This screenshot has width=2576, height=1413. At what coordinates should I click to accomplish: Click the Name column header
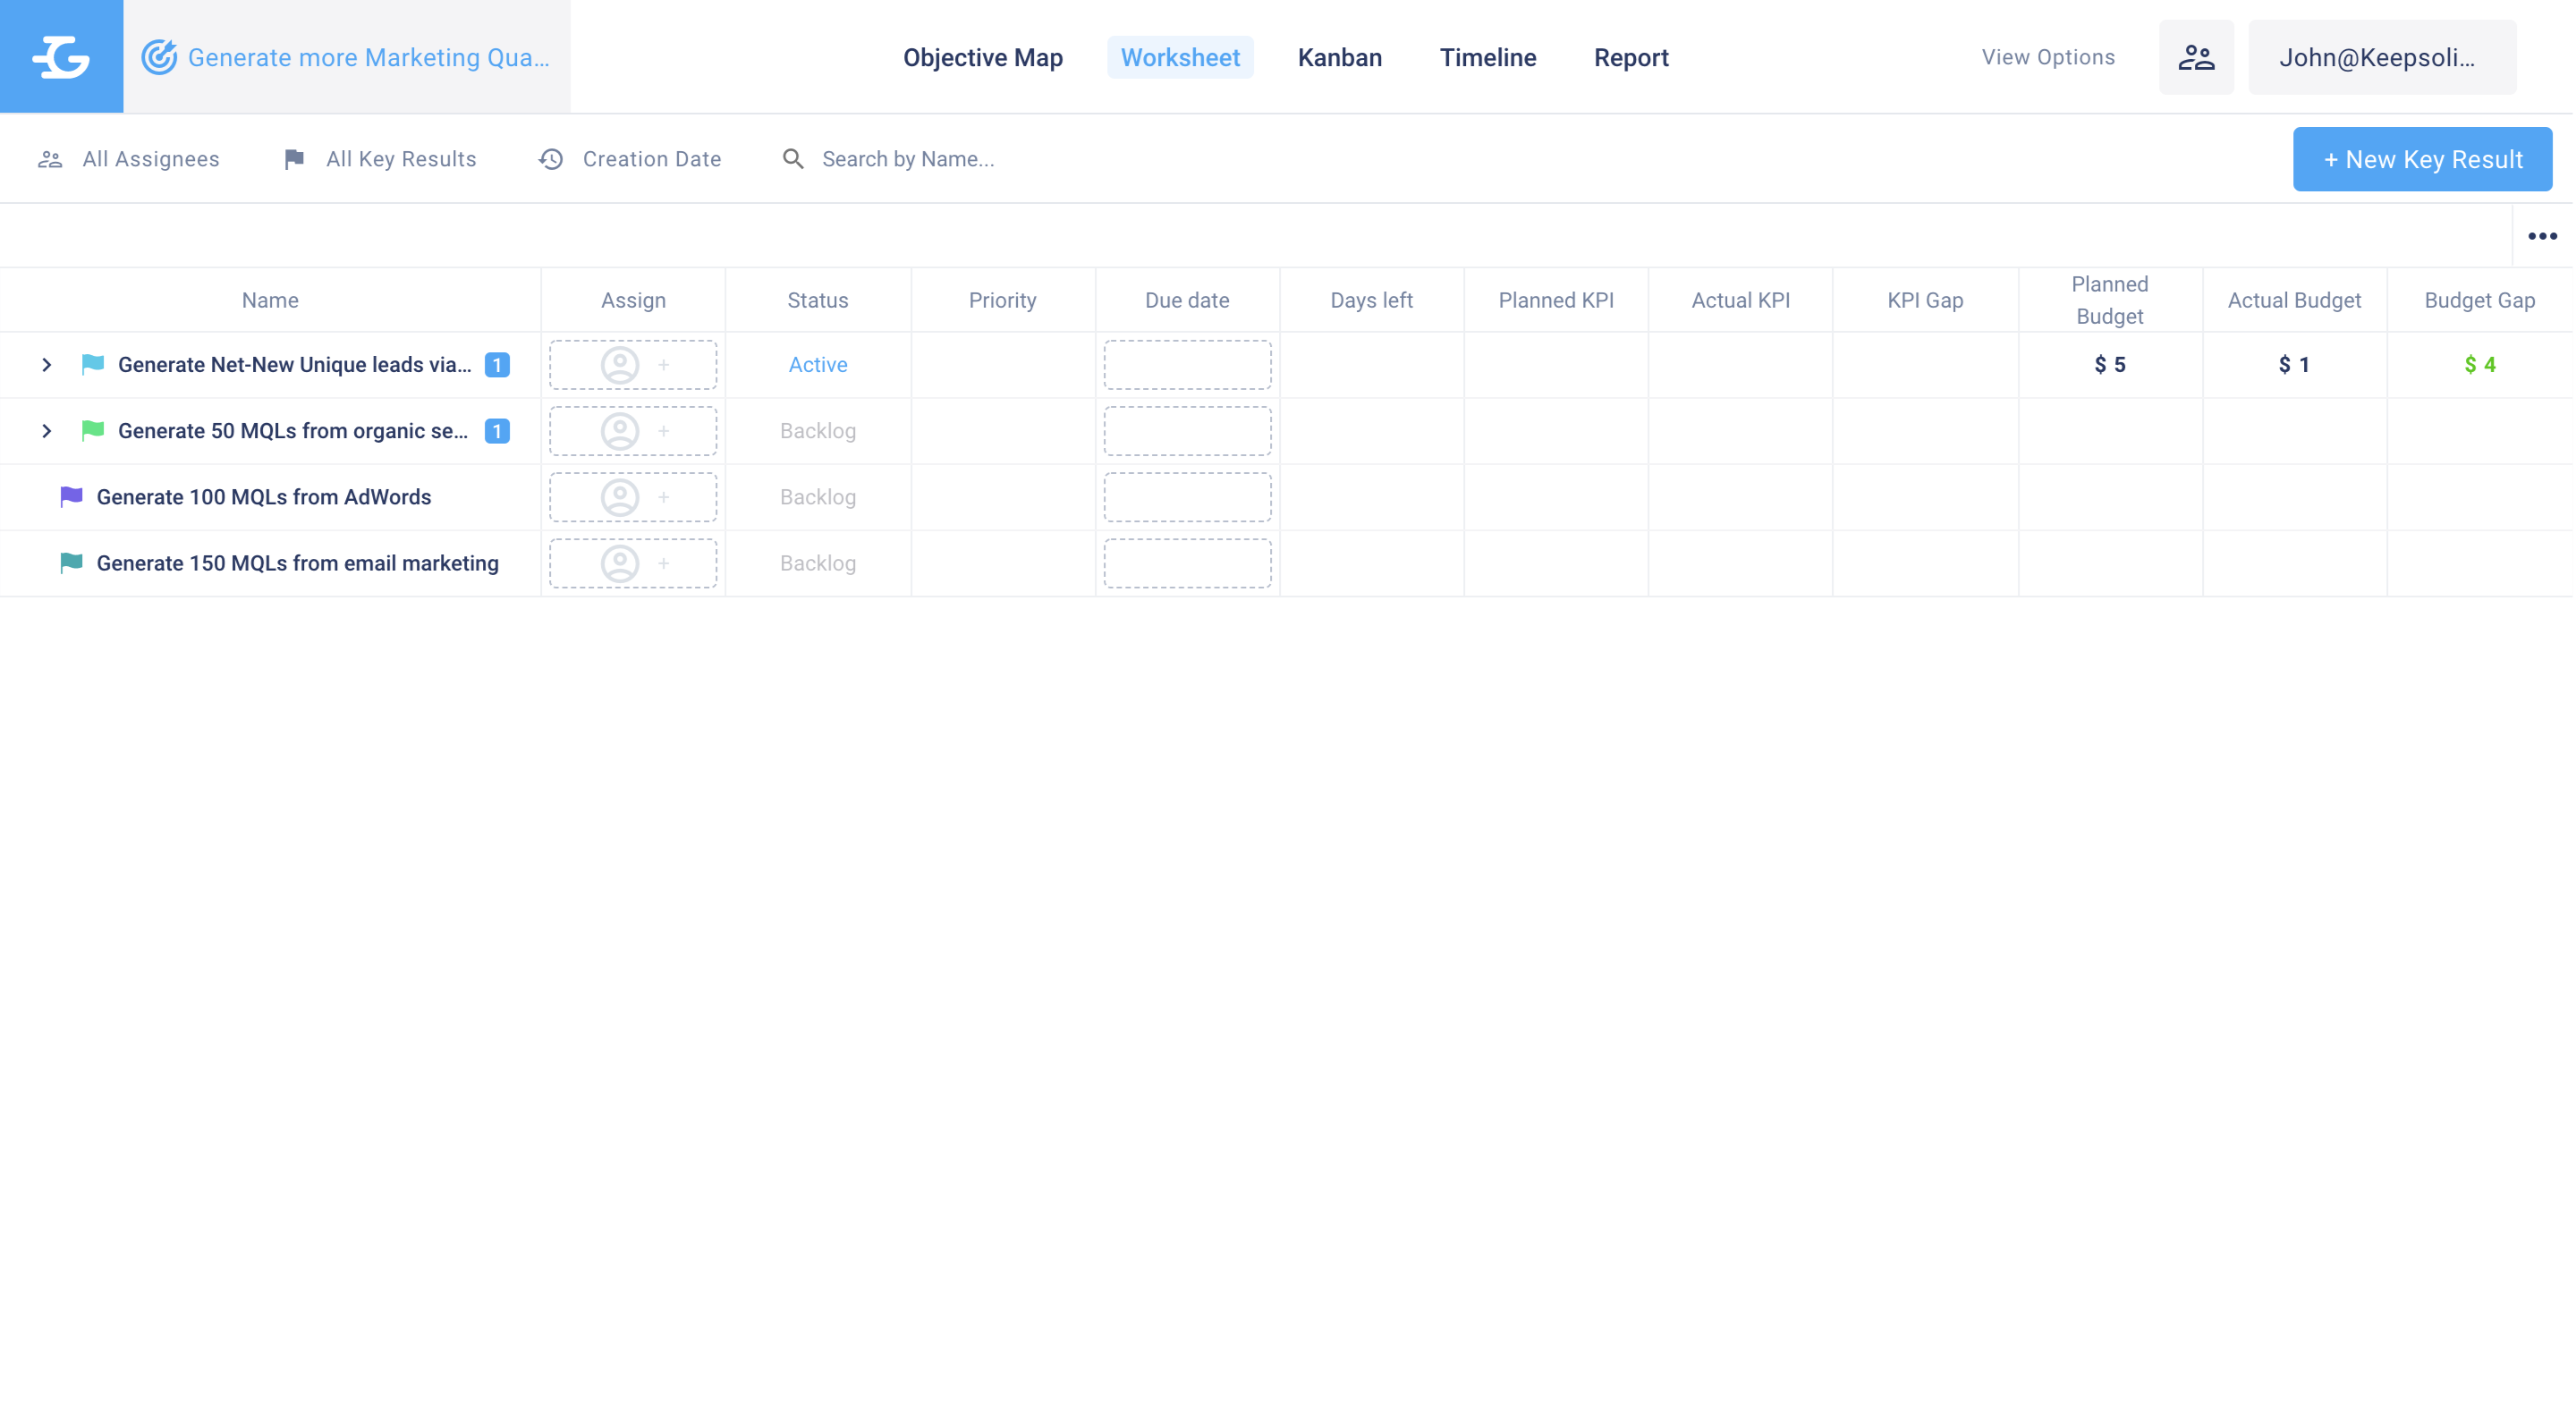[x=270, y=300]
